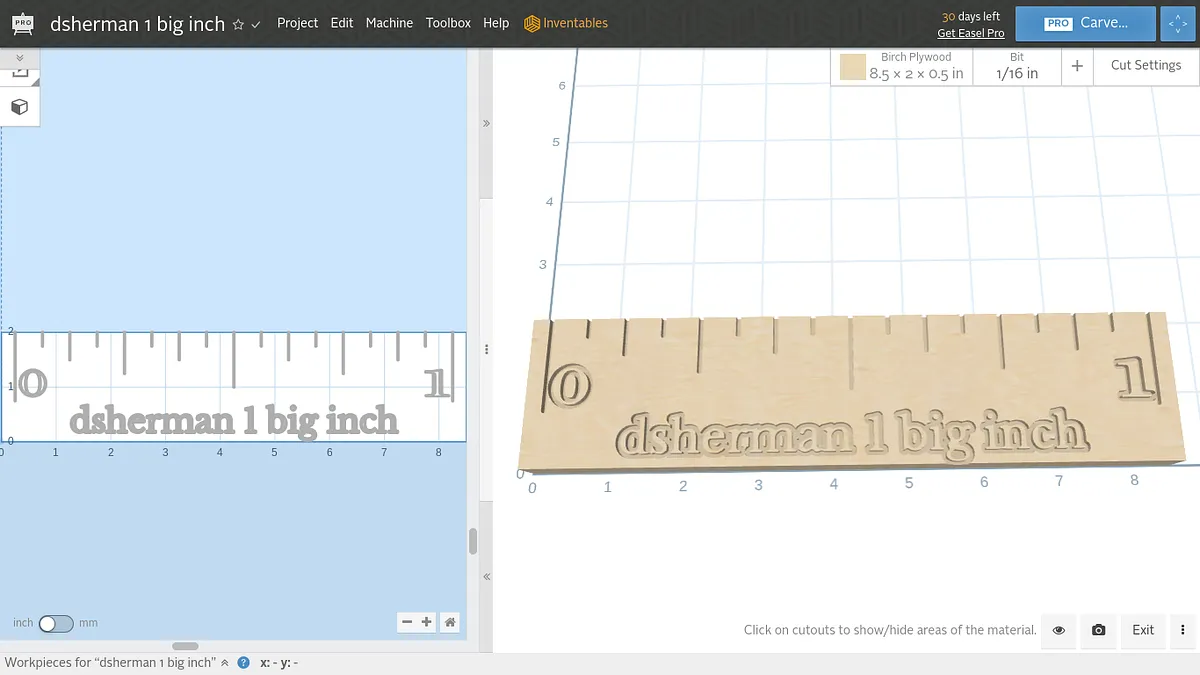Open the Toolbox menu

[448, 23]
